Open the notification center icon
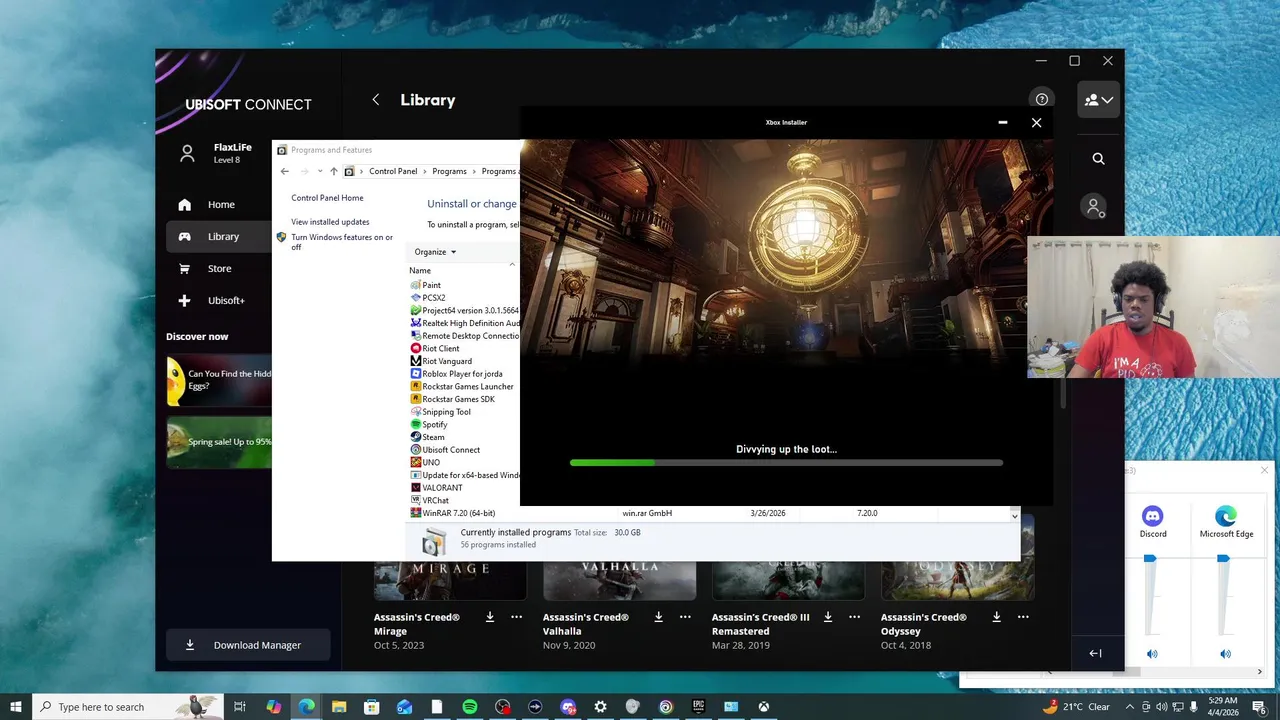 tap(1258, 707)
